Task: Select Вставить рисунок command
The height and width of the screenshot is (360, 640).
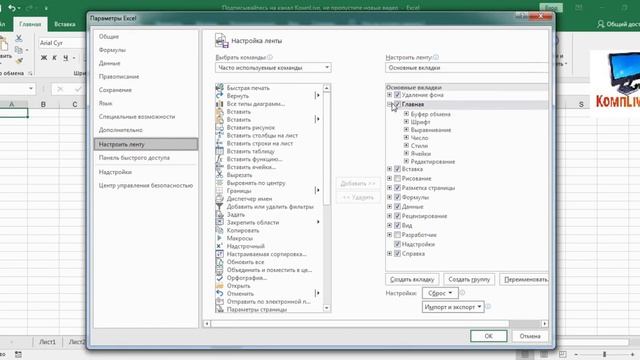Action: coord(269,127)
